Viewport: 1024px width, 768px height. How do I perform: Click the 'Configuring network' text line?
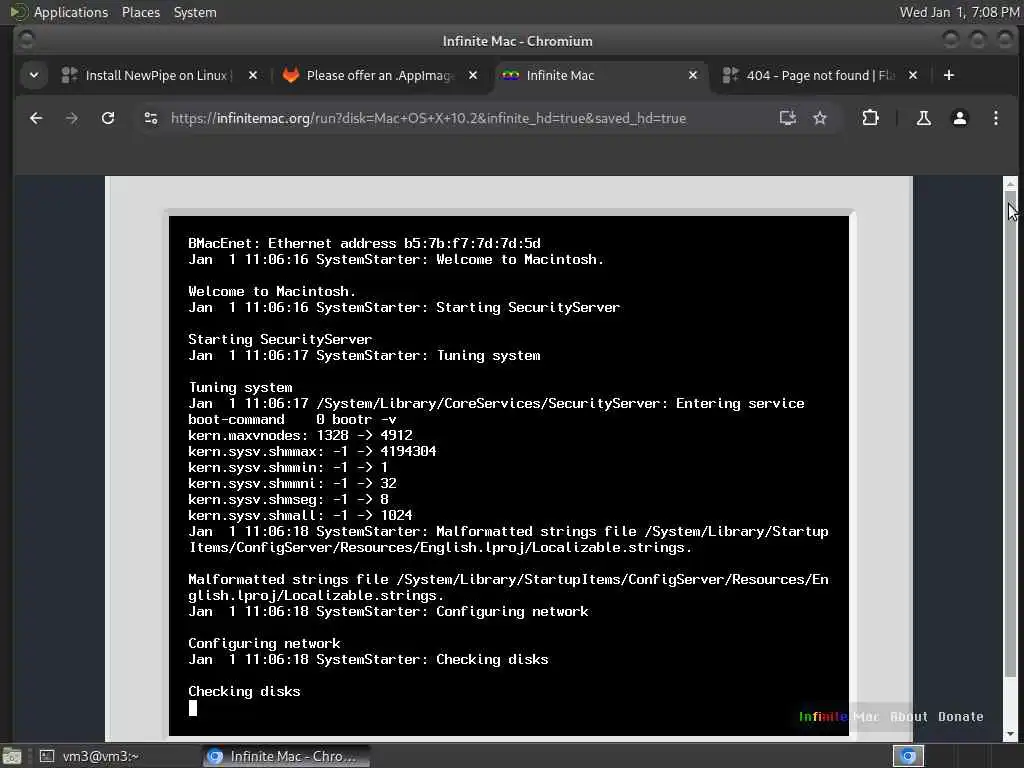264,644
